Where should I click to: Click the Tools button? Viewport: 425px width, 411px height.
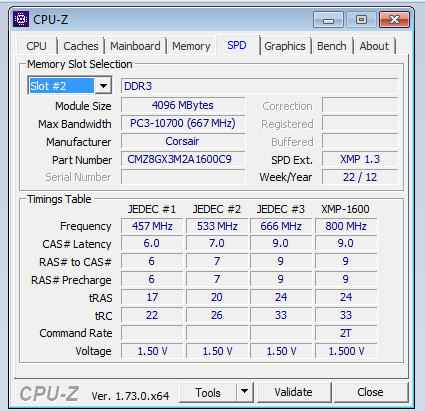point(208,392)
